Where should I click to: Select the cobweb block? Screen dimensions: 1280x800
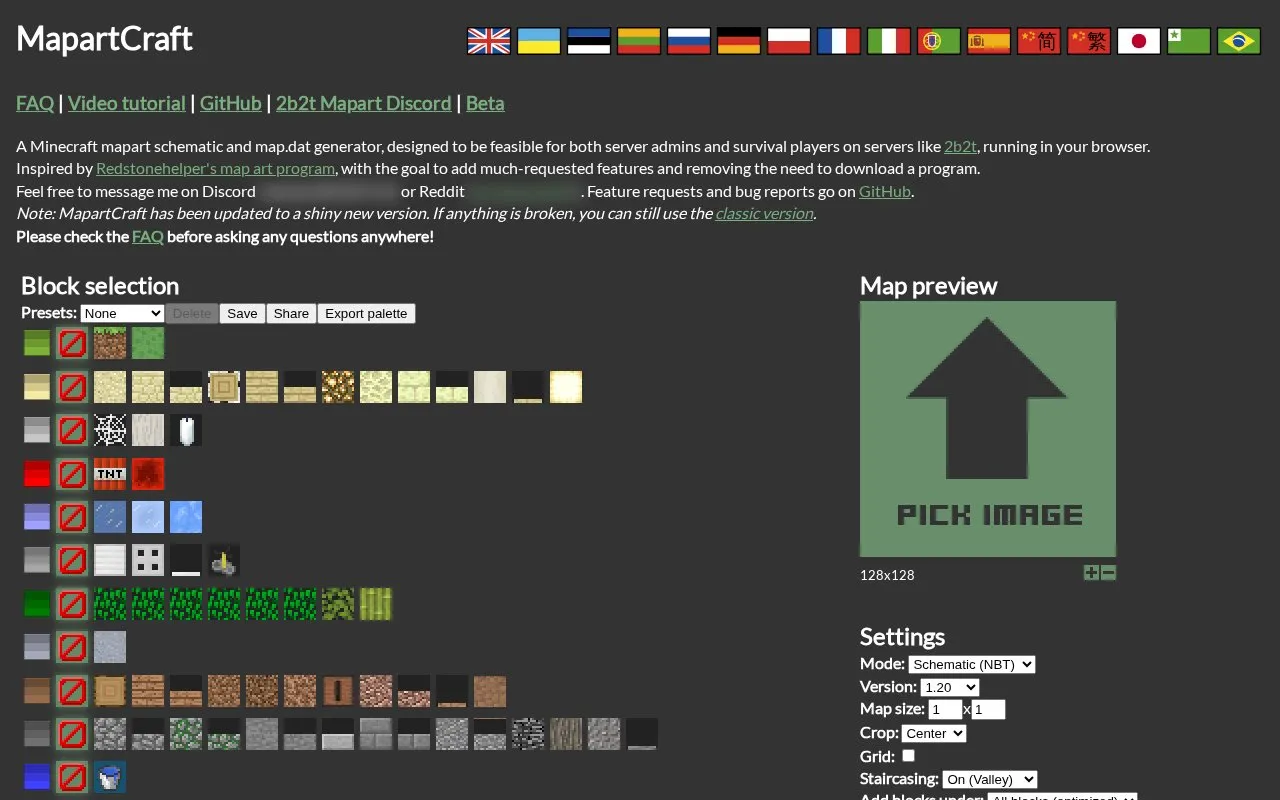tap(110, 430)
